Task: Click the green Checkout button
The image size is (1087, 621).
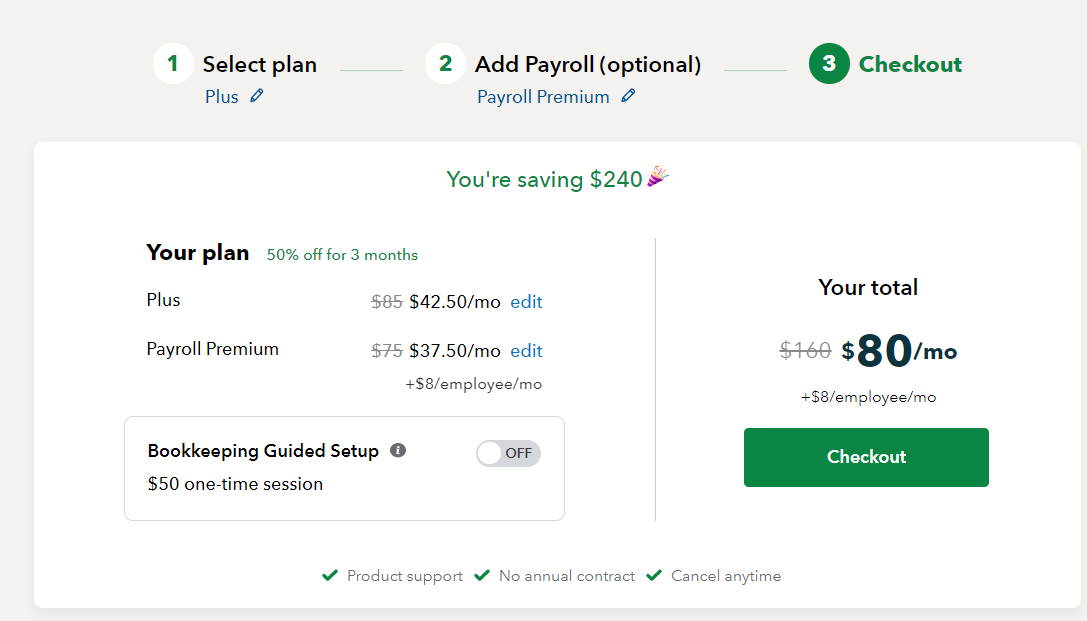Action: [867, 457]
